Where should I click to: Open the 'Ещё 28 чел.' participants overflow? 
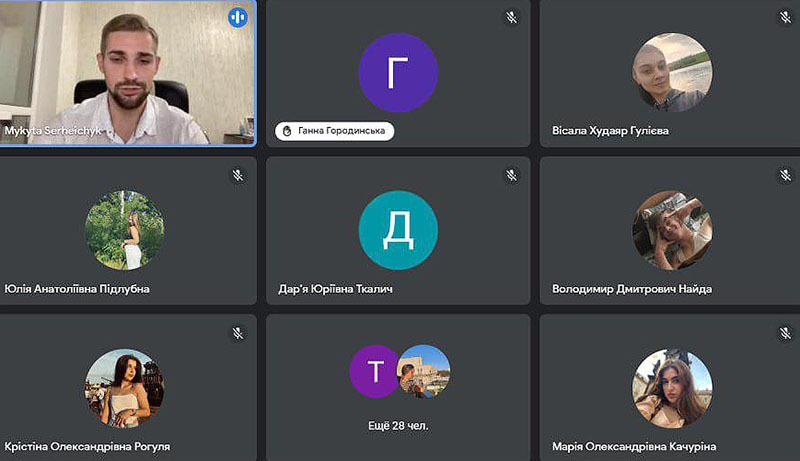[398, 426]
